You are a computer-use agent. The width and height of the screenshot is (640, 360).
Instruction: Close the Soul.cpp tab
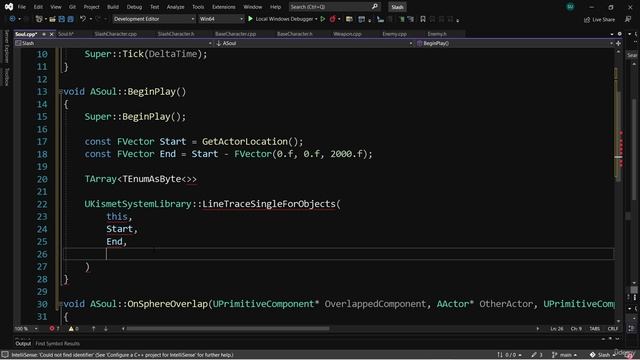[x=51, y=34]
